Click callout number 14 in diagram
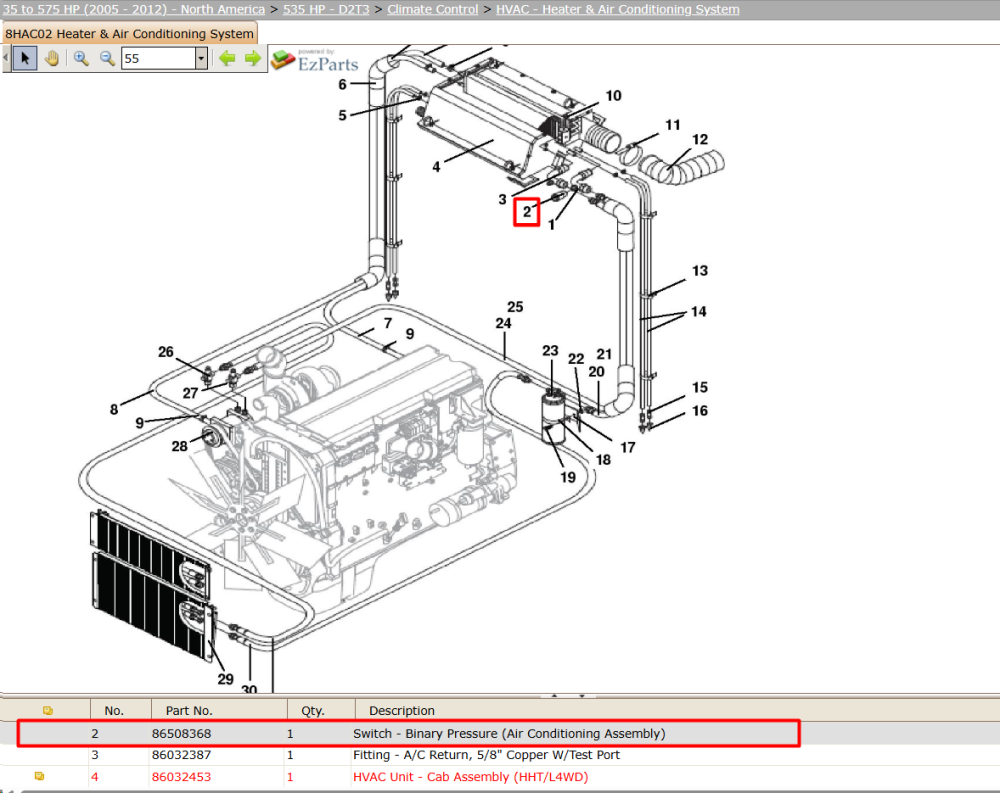The image size is (1000, 793). (698, 312)
